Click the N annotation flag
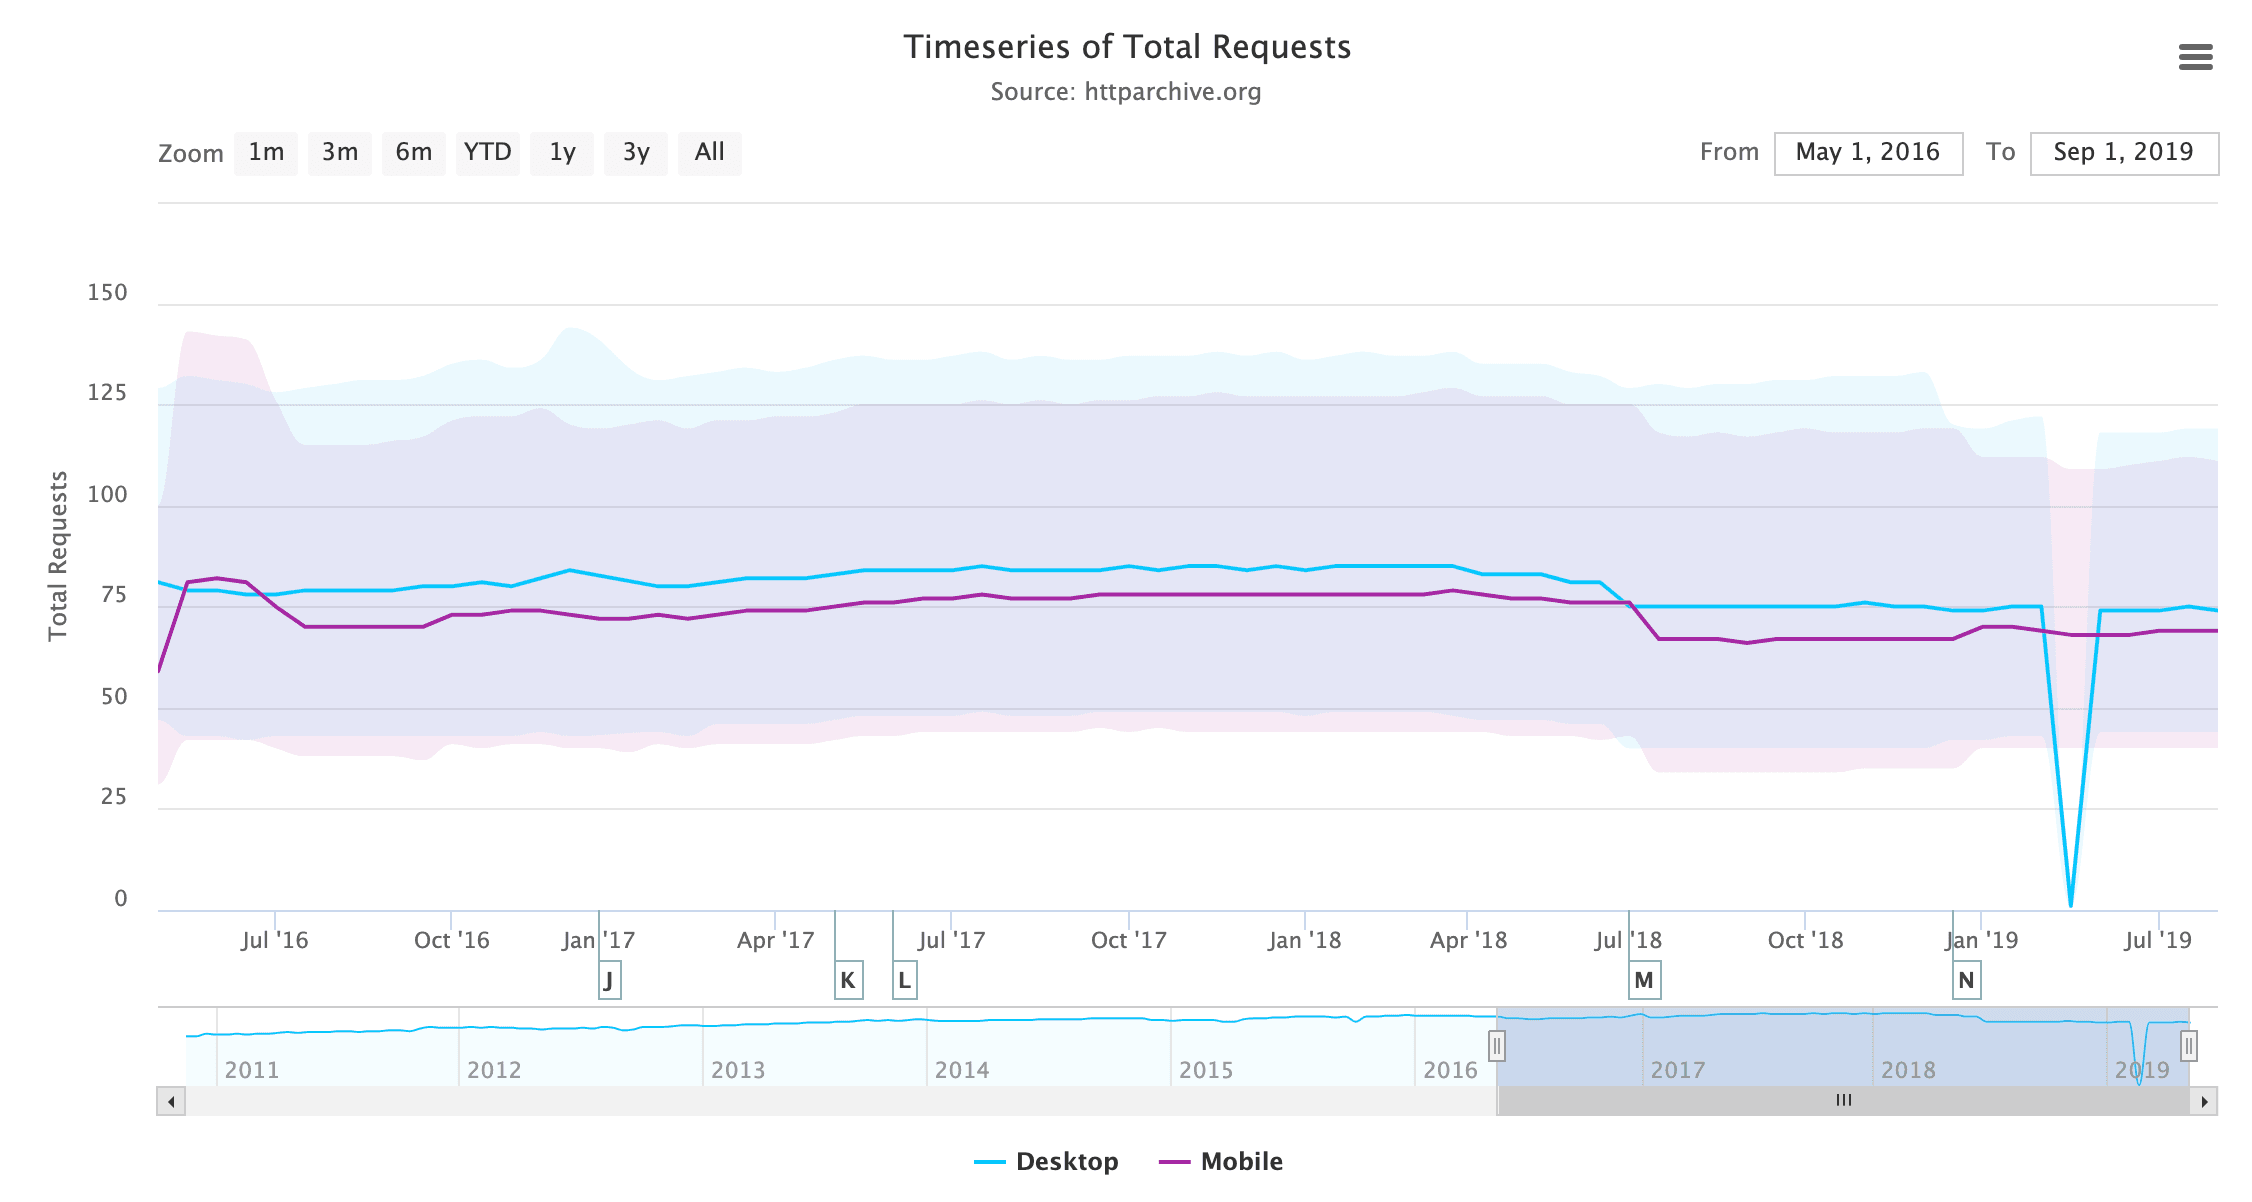This screenshot has height=1202, width=2252. point(1966,980)
